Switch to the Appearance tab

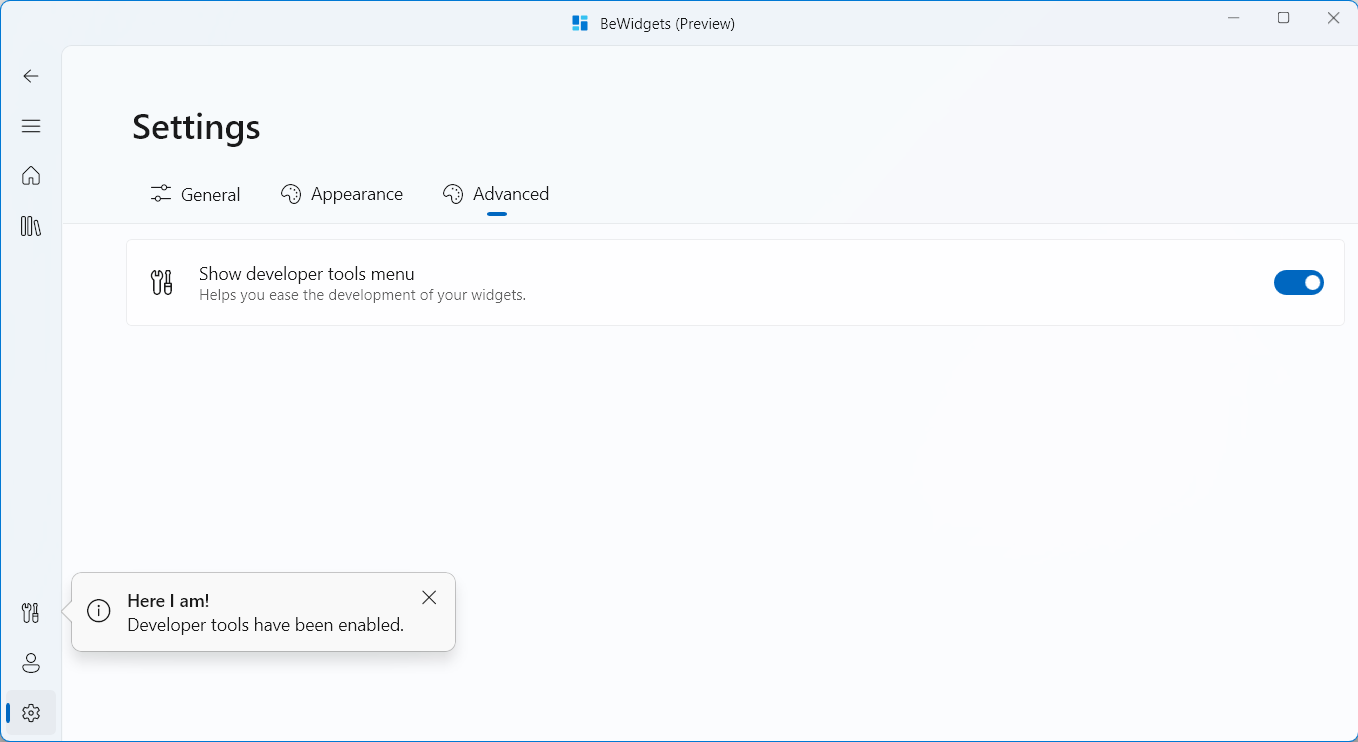342,194
